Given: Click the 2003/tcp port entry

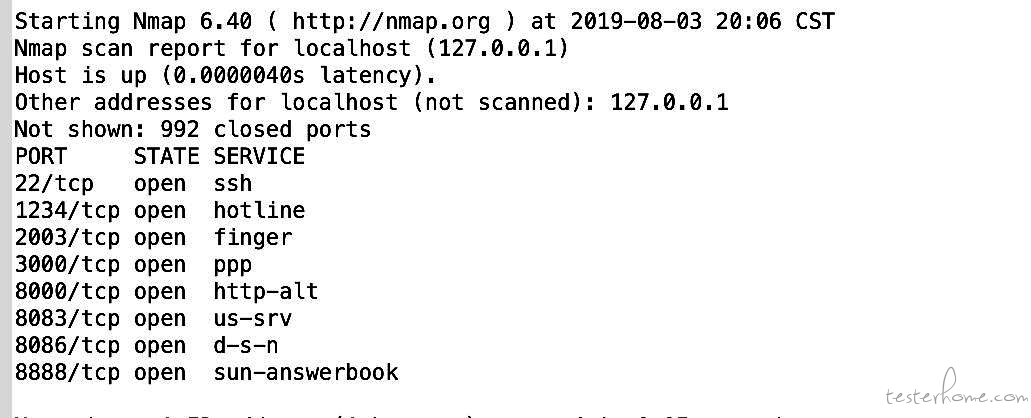Looking at the screenshot, I should 67,237.
